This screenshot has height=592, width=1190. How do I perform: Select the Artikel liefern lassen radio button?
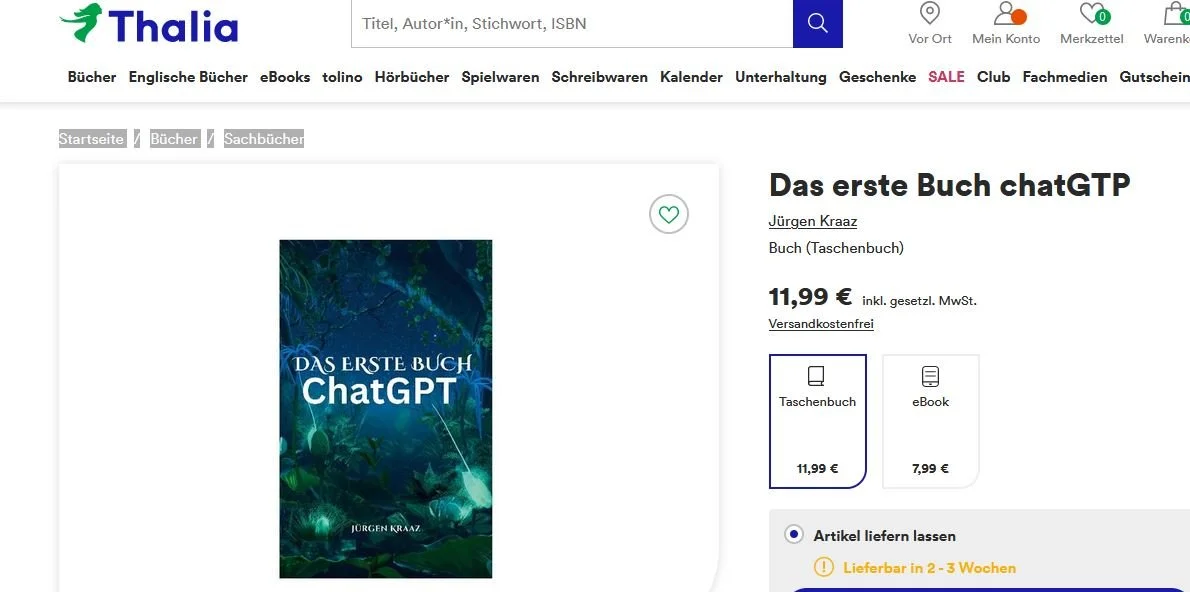pos(794,535)
